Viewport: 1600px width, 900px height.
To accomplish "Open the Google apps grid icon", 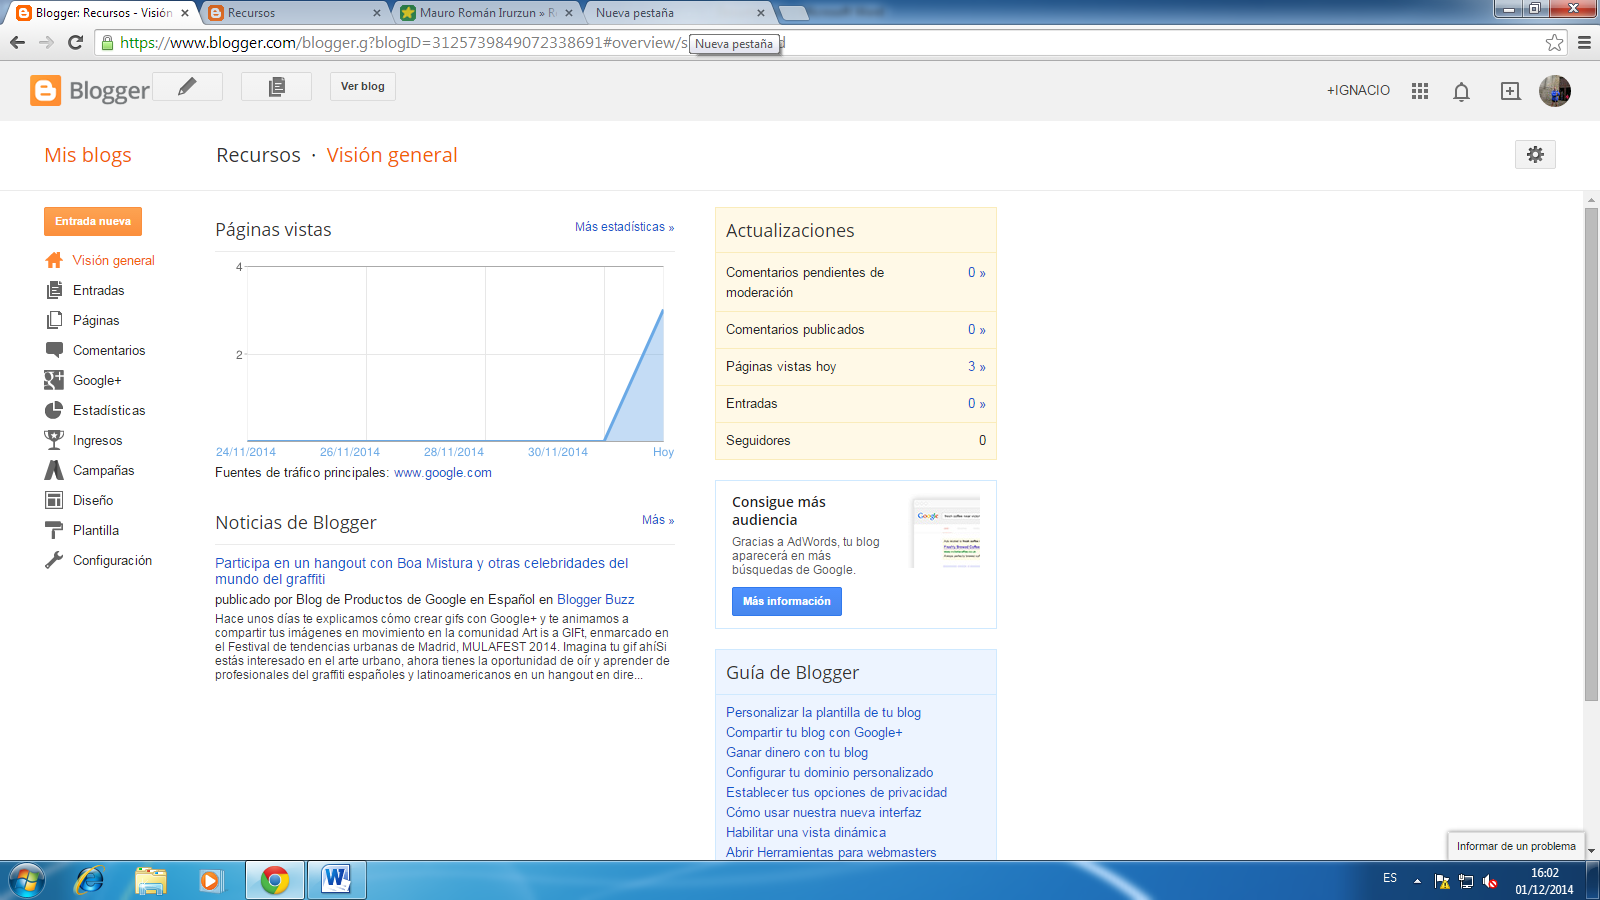I will pos(1420,91).
